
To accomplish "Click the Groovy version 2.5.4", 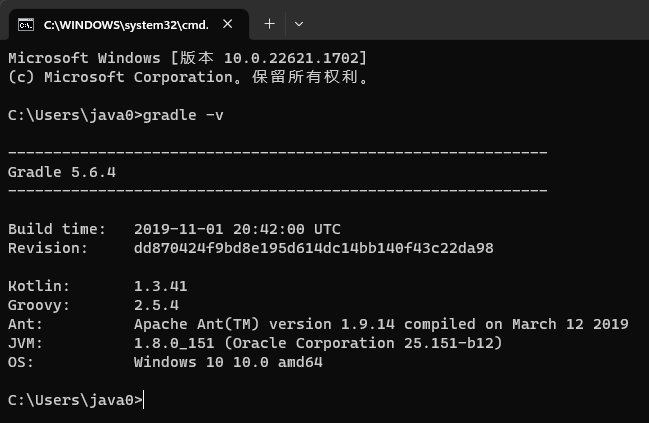I will point(156,305).
